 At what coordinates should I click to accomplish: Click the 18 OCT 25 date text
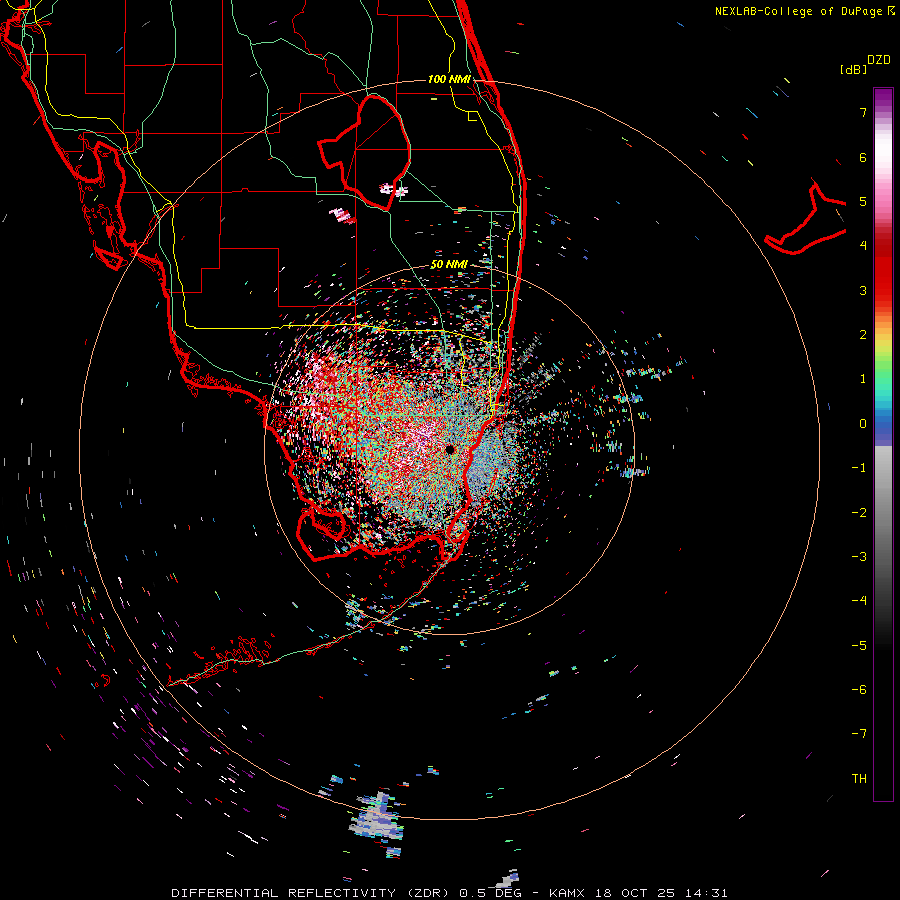636,893
